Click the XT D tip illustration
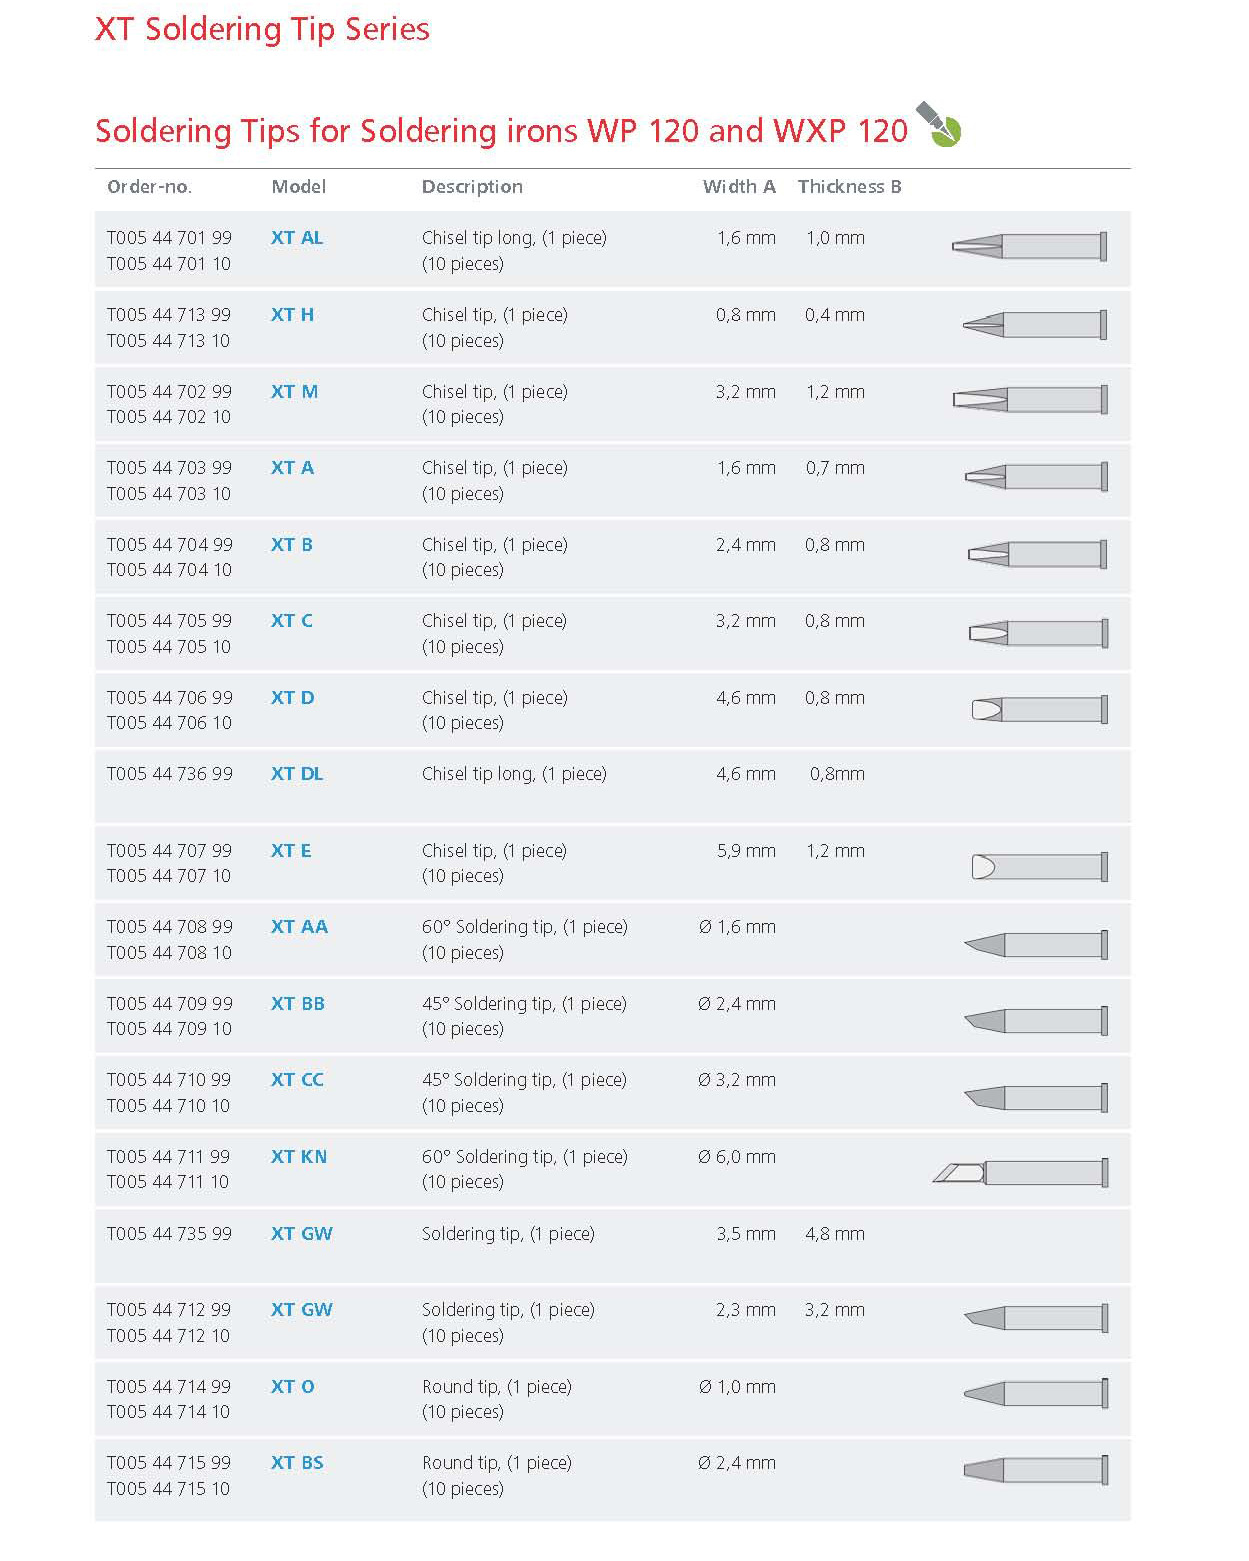 coord(1039,710)
